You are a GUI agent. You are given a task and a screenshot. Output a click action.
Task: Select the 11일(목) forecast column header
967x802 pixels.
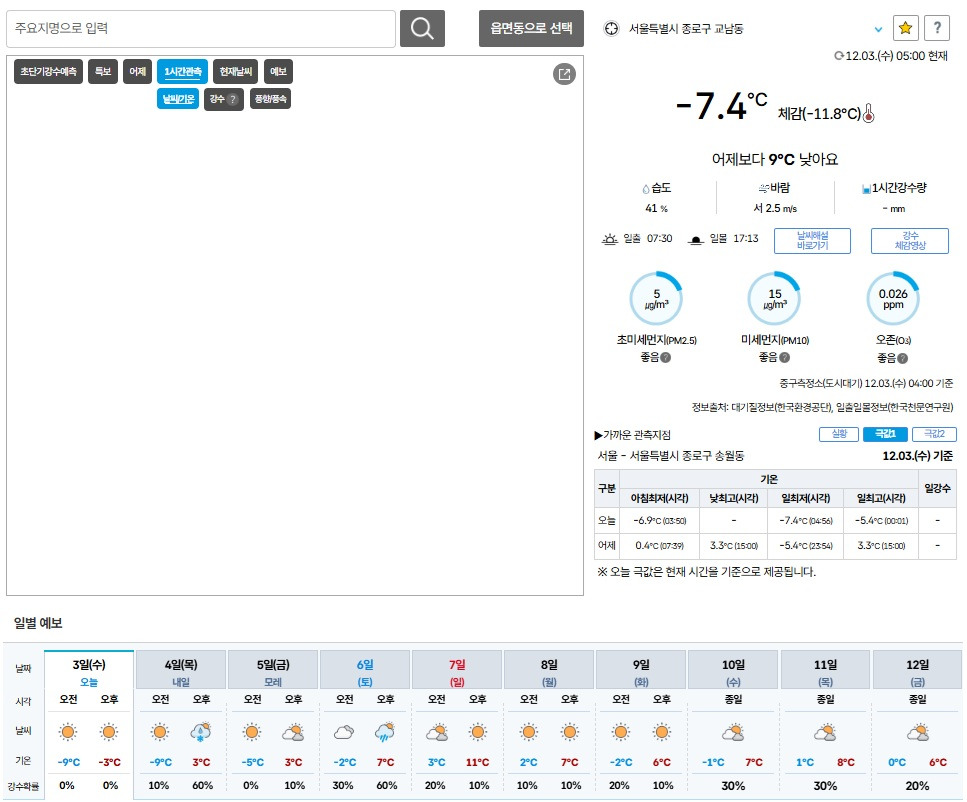click(825, 670)
